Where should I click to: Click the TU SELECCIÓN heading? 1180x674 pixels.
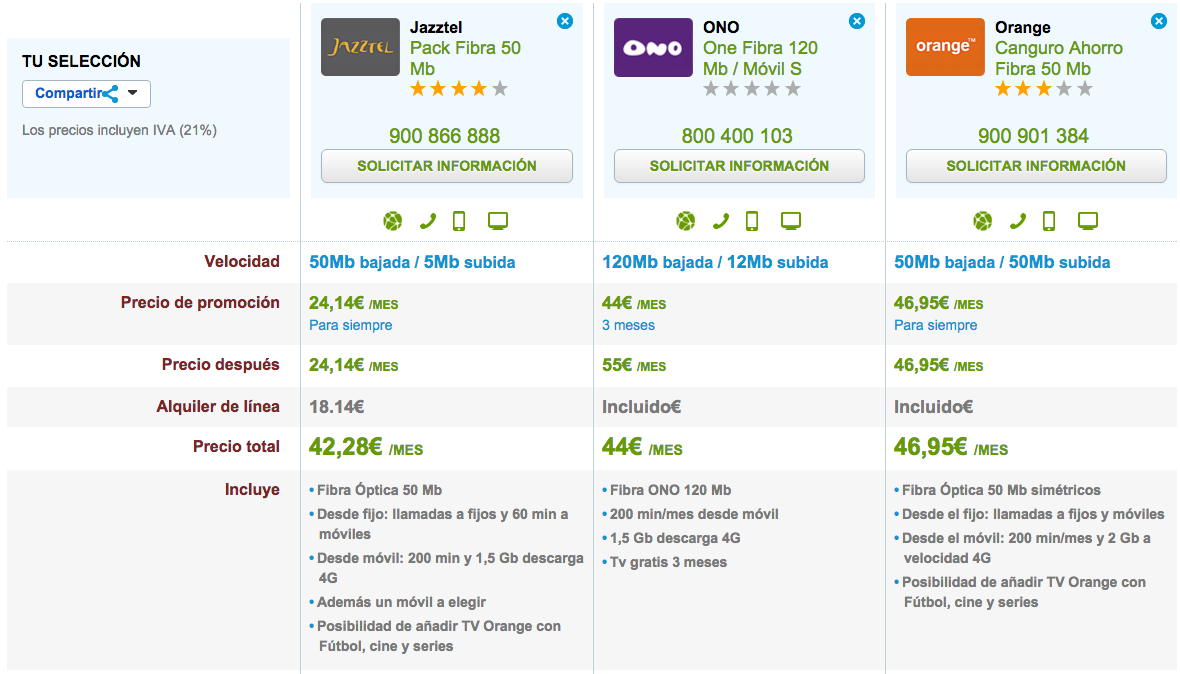[81, 61]
